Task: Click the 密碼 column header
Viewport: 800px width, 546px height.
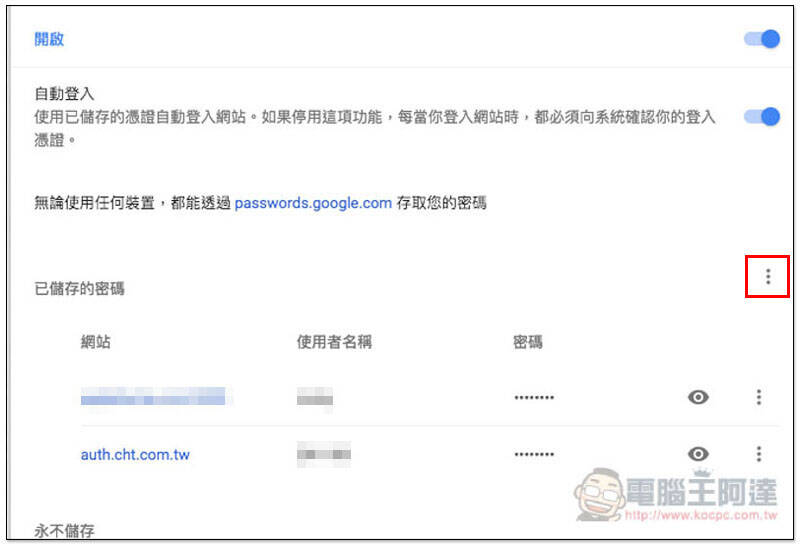Action: coord(528,341)
